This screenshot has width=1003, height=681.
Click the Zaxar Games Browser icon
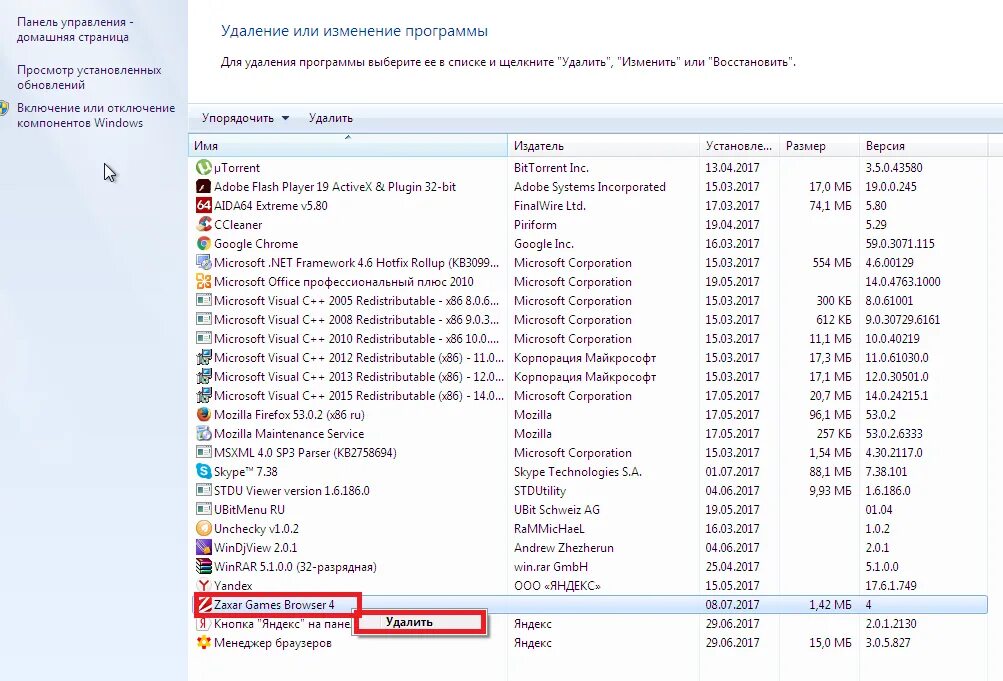point(205,604)
